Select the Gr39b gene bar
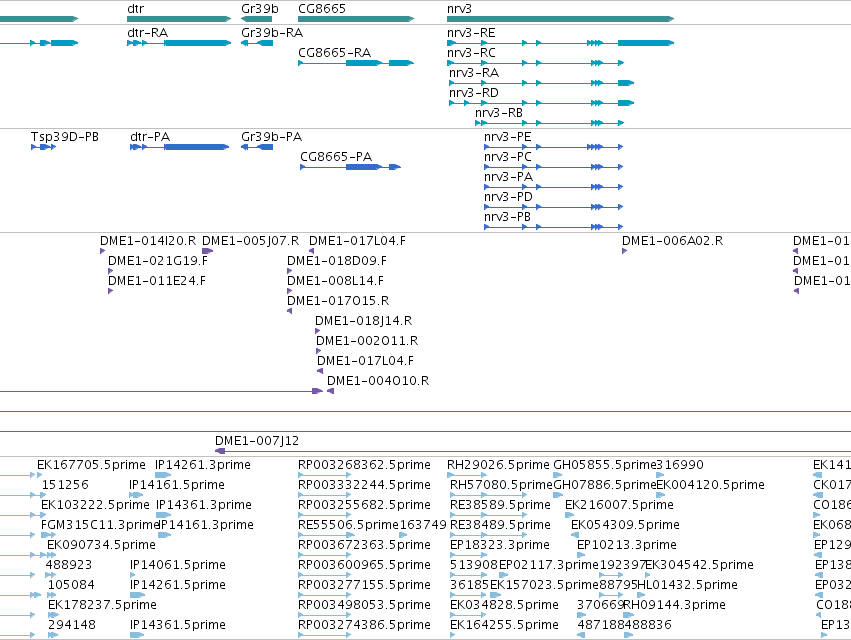This screenshot has height=640, width=851. 256,19
